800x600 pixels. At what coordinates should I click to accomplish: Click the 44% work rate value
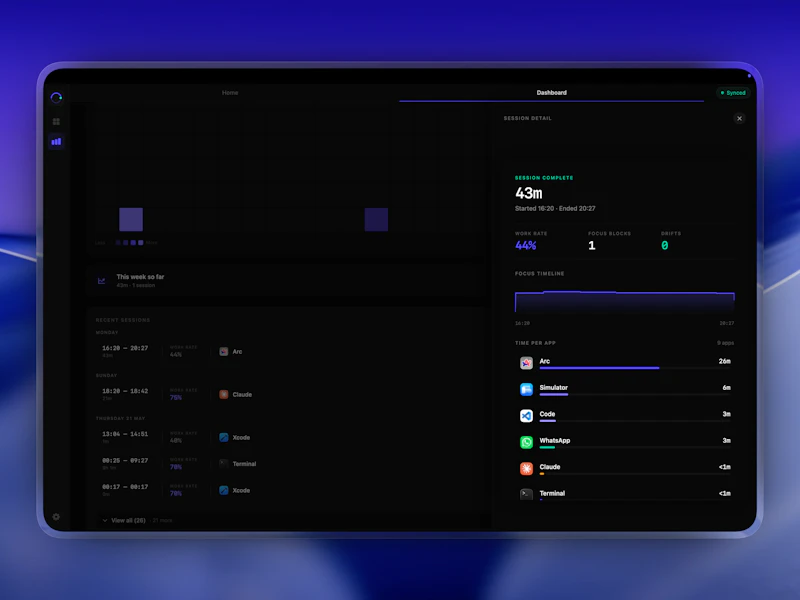(x=526, y=245)
